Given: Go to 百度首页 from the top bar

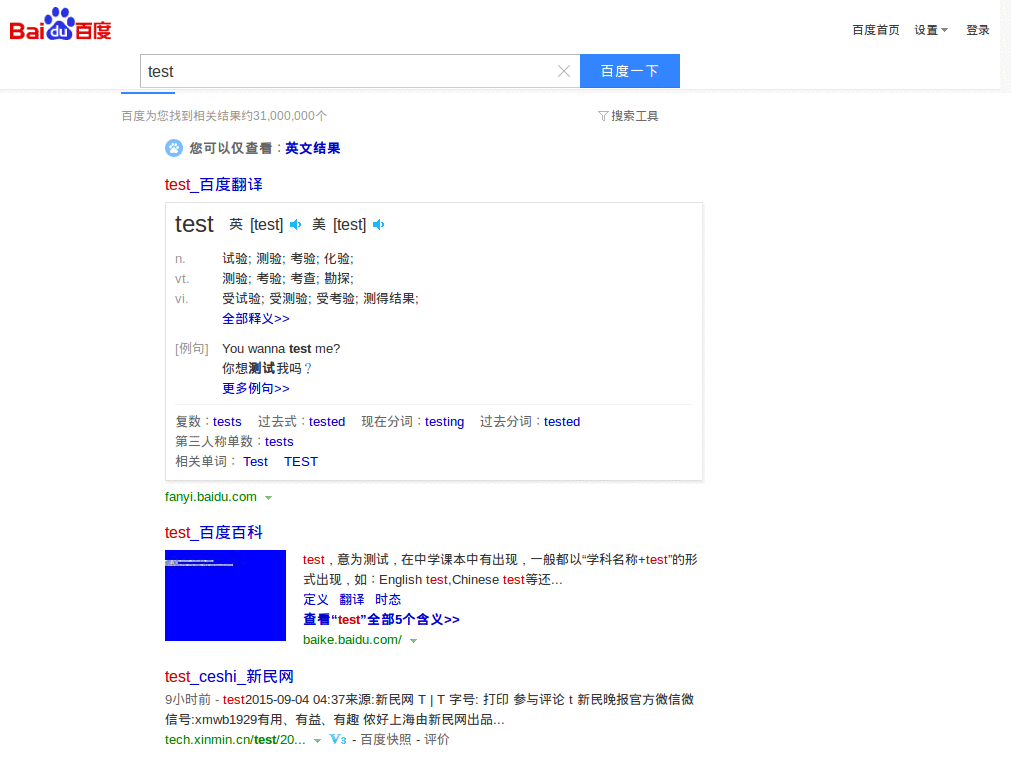Looking at the screenshot, I should tap(875, 30).
